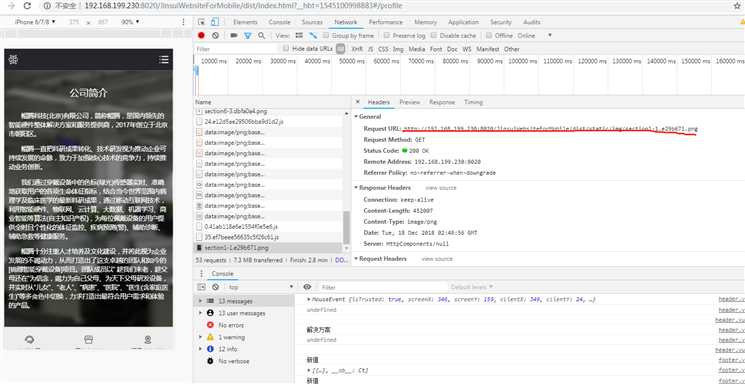Click the company logo in mobile header
The image size is (745, 384).
click(14, 59)
